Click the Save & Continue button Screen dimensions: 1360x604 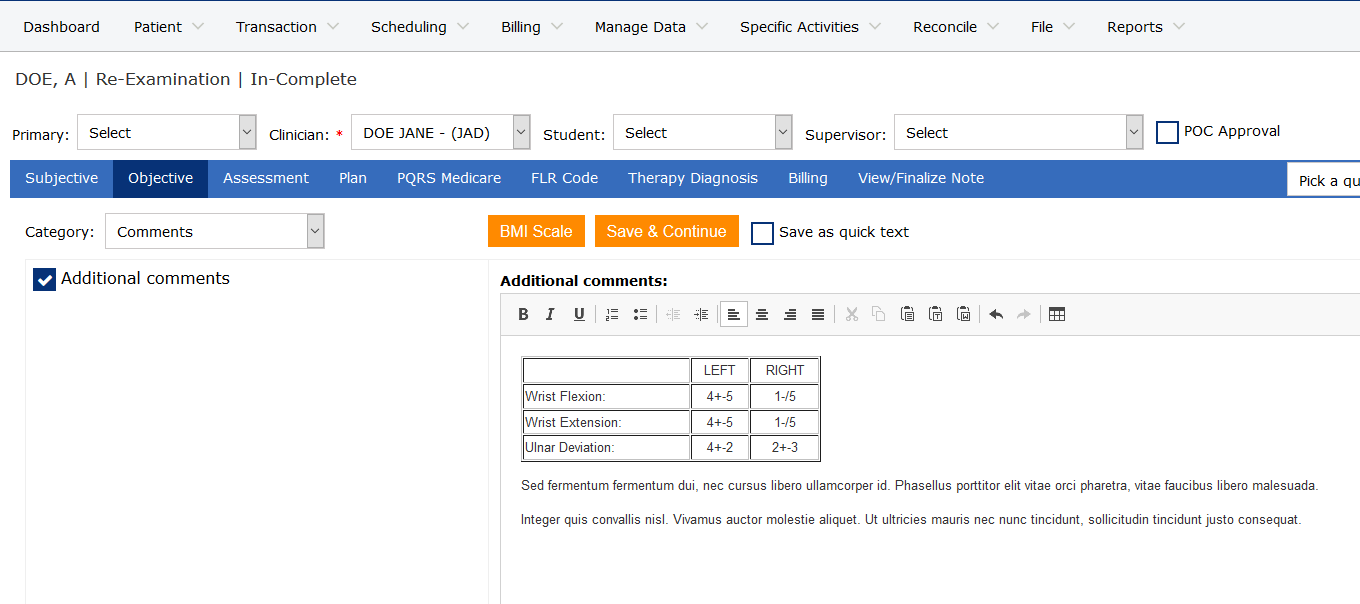pyautogui.click(x=666, y=231)
